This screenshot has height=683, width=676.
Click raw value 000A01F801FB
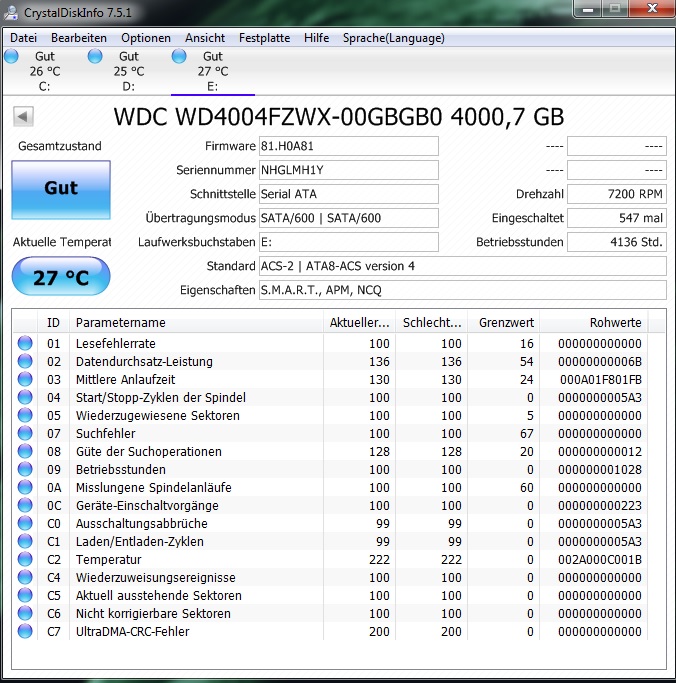(x=601, y=380)
